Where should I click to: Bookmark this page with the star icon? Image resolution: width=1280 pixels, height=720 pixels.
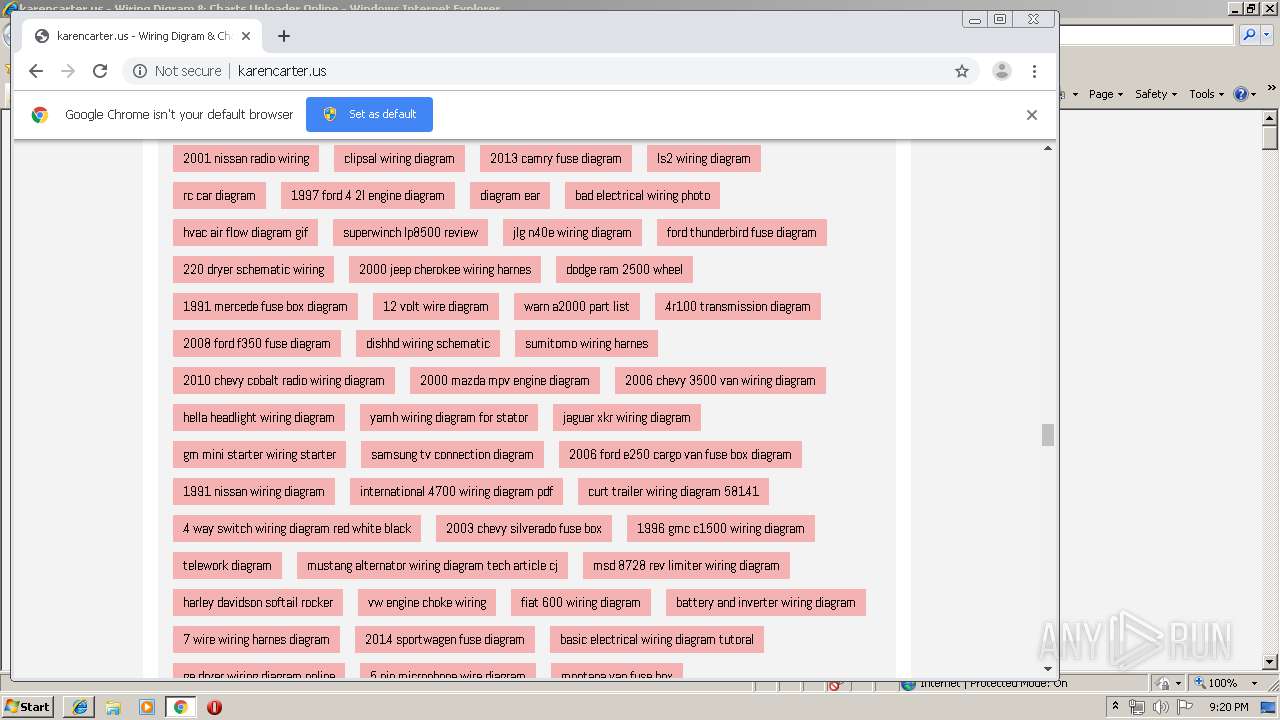click(962, 71)
